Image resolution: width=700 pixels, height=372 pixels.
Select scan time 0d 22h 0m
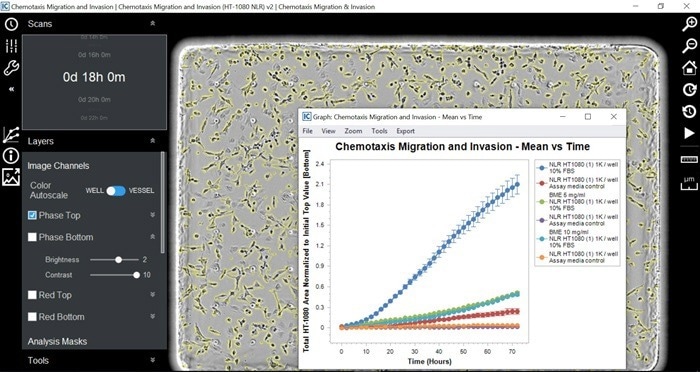point(94,118)
